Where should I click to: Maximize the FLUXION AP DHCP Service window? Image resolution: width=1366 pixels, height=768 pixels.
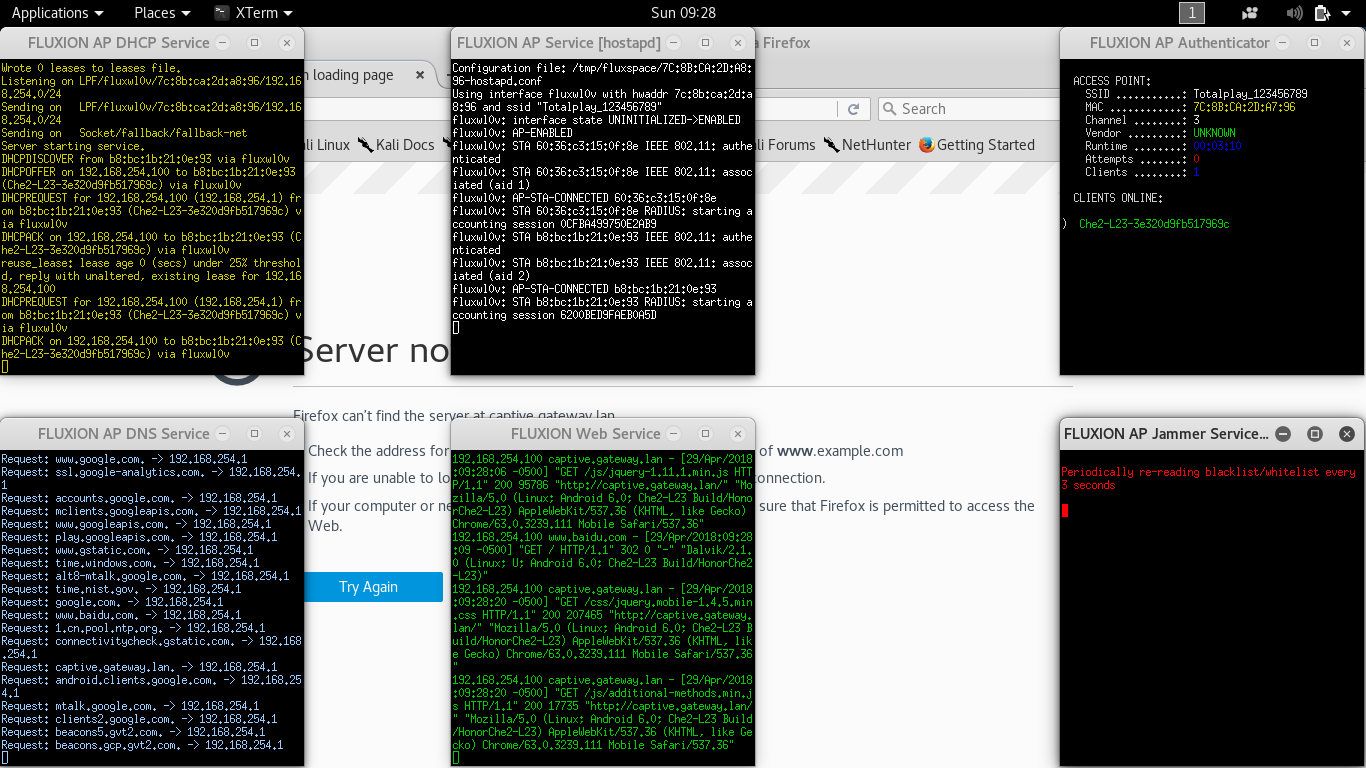tap(254, 43)
